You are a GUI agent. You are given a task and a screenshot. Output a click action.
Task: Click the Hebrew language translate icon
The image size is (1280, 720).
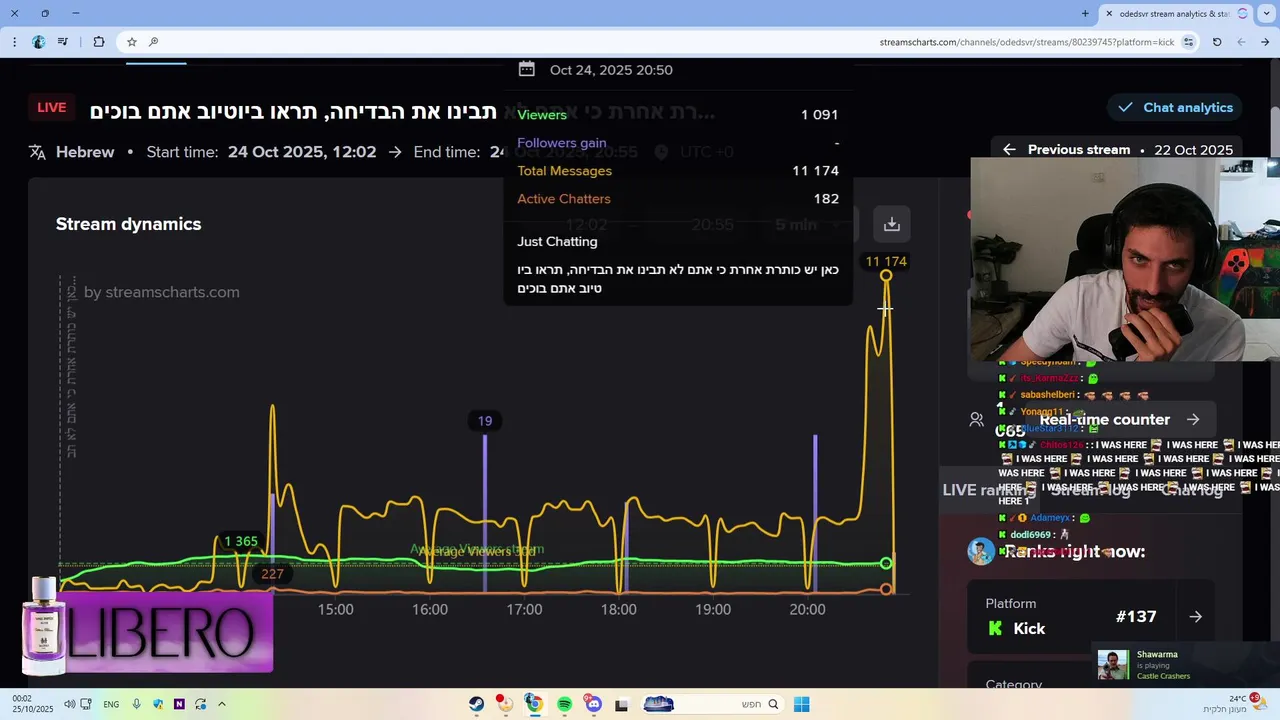click(x=38, y=152)
